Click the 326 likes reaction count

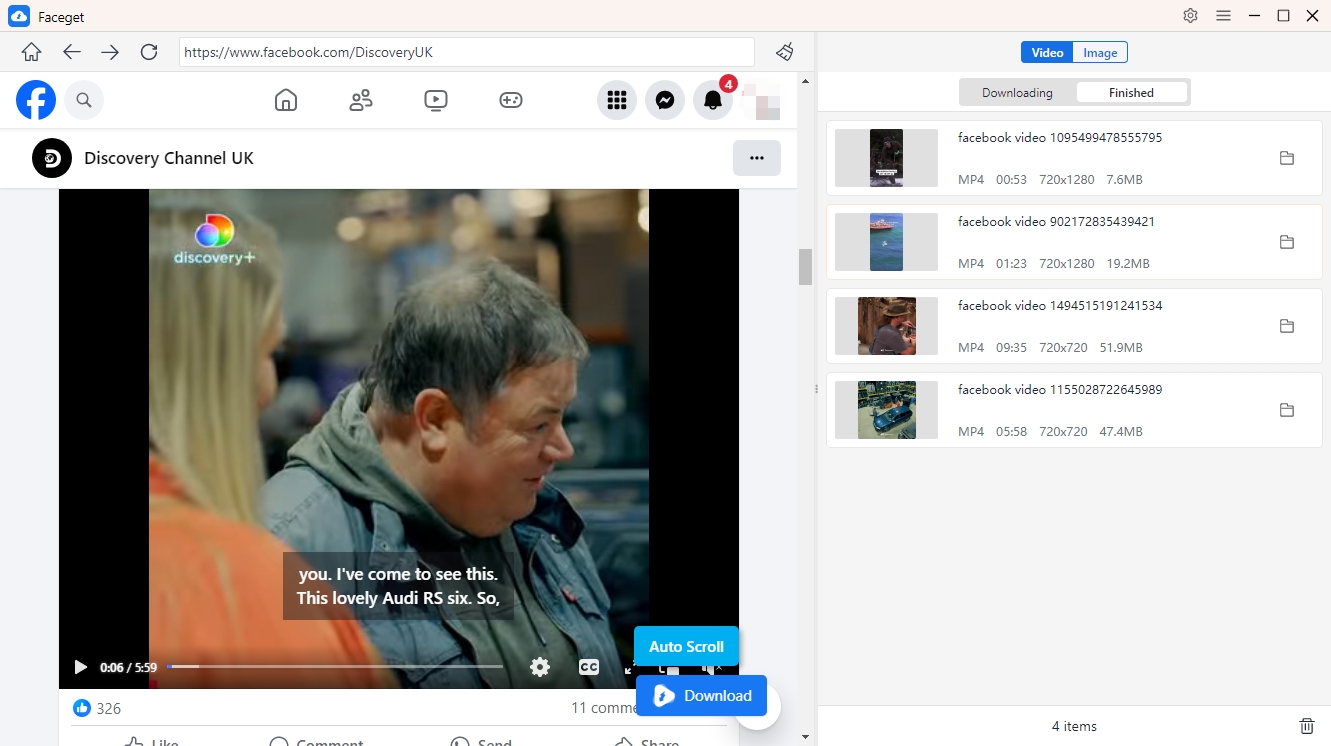point(97,708)
